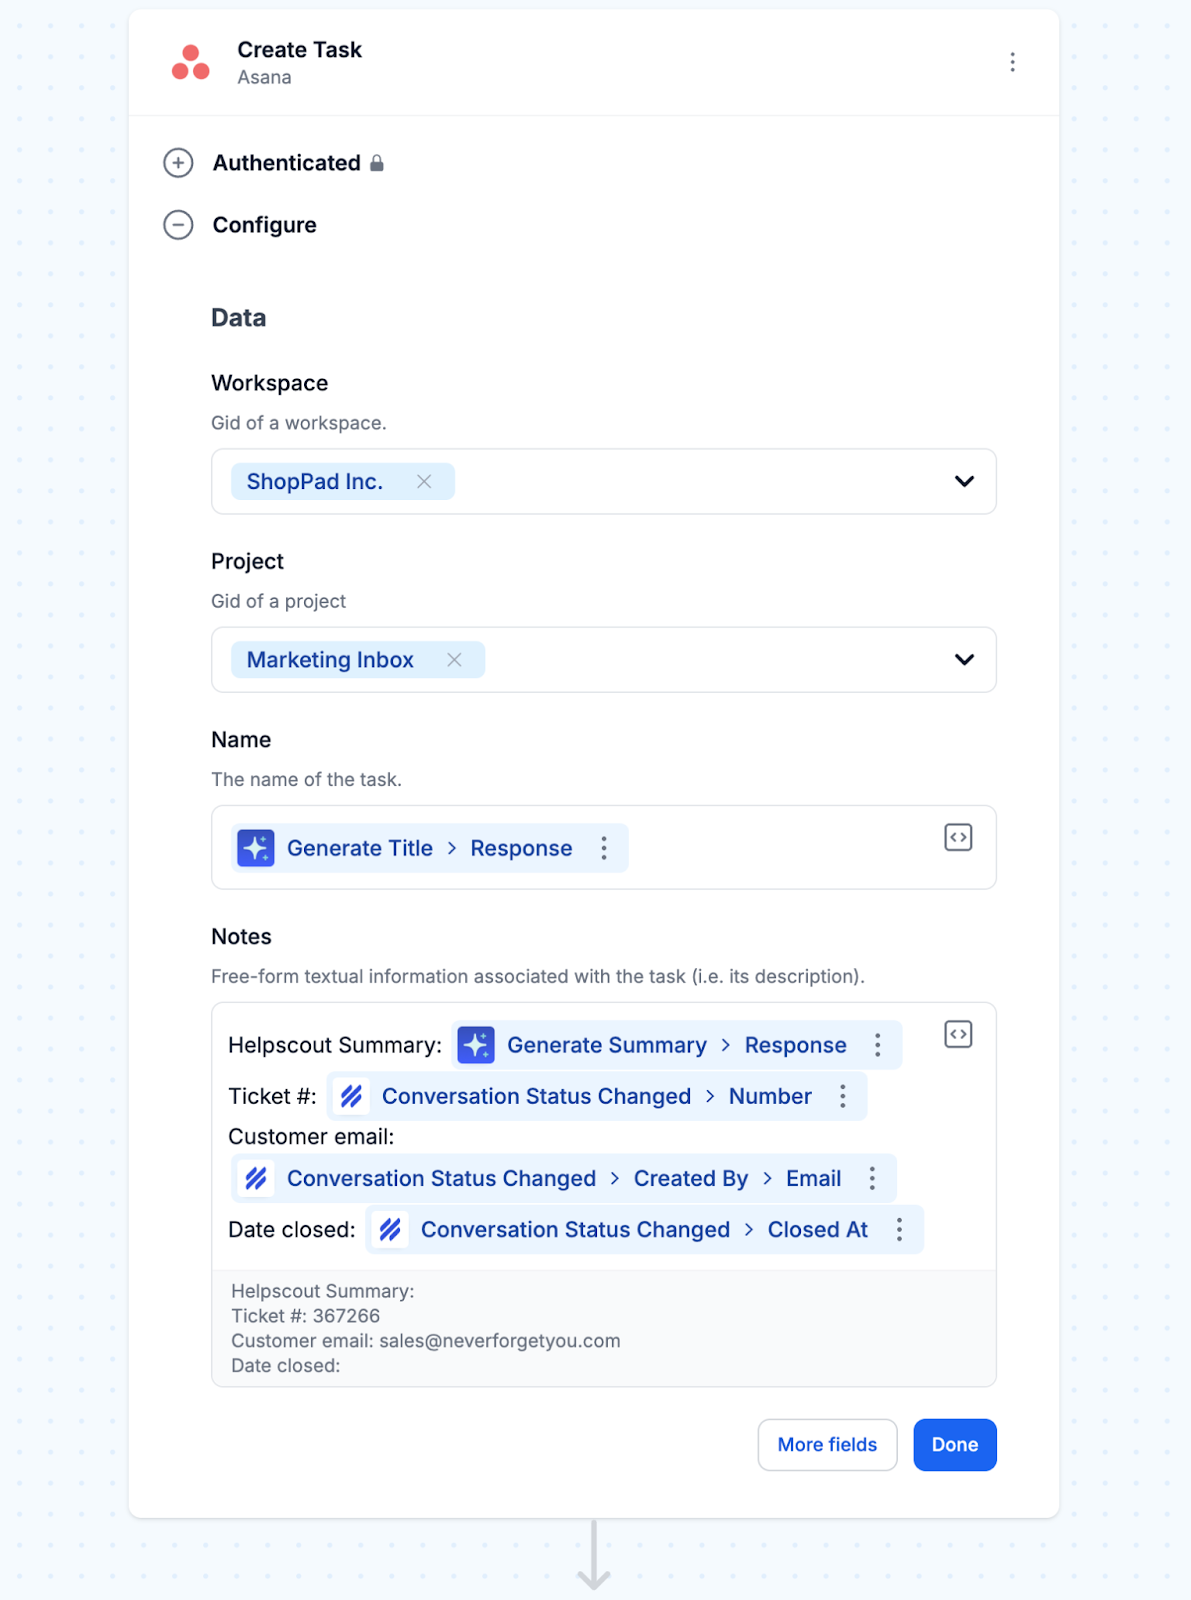Screen dimensions: 1191x1600
Task: Click the Generate Summary AI sparkle icon
Action: (476, 1045)
